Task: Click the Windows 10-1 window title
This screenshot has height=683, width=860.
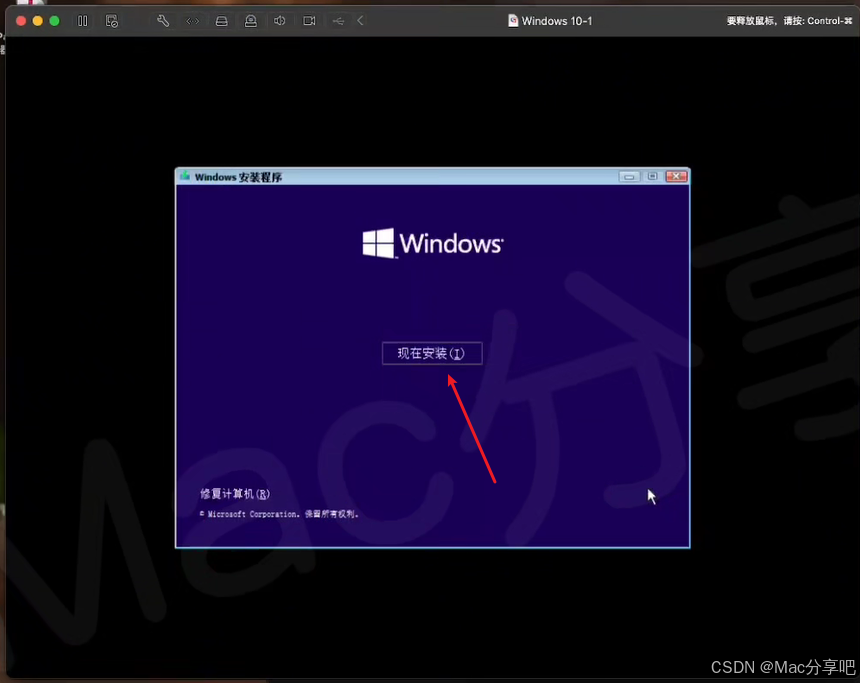Action: tap(557, 21)
